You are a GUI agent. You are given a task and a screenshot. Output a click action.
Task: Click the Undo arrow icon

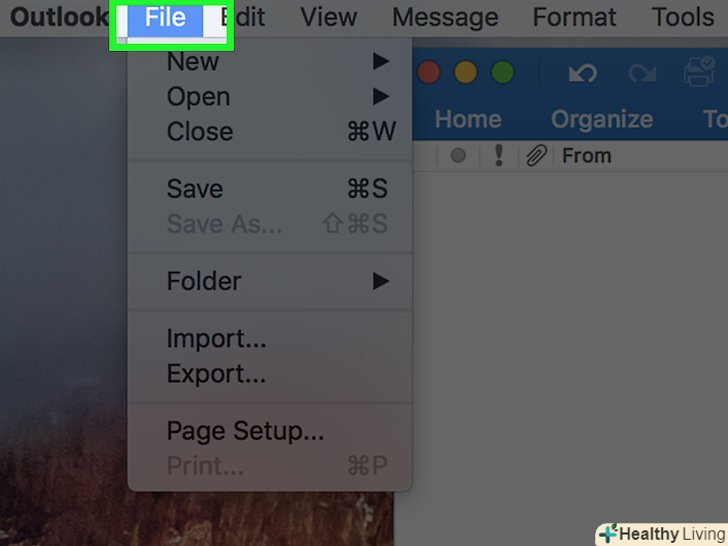pos(583,73)
